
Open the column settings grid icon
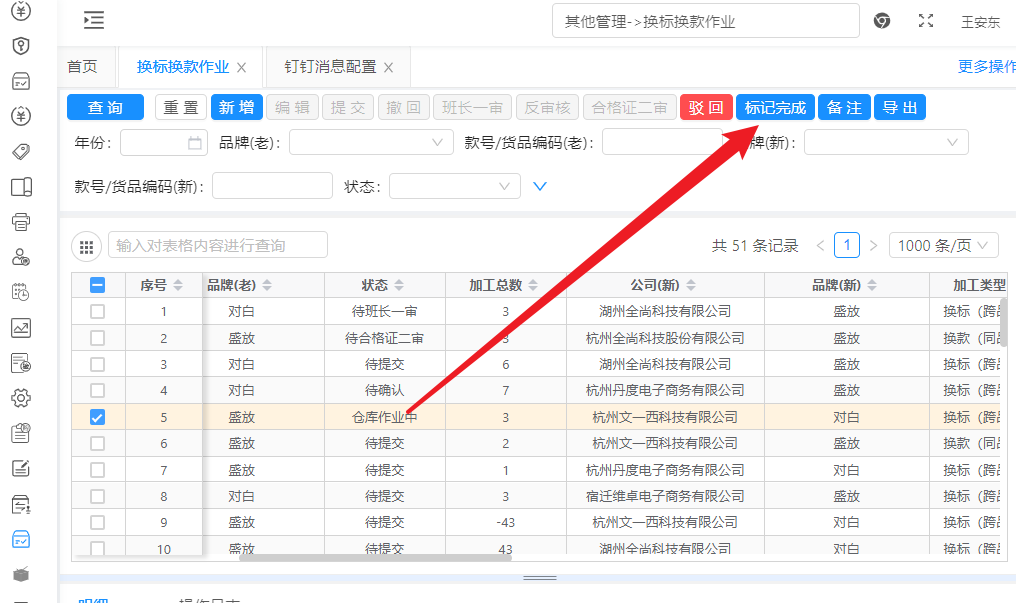87,246
